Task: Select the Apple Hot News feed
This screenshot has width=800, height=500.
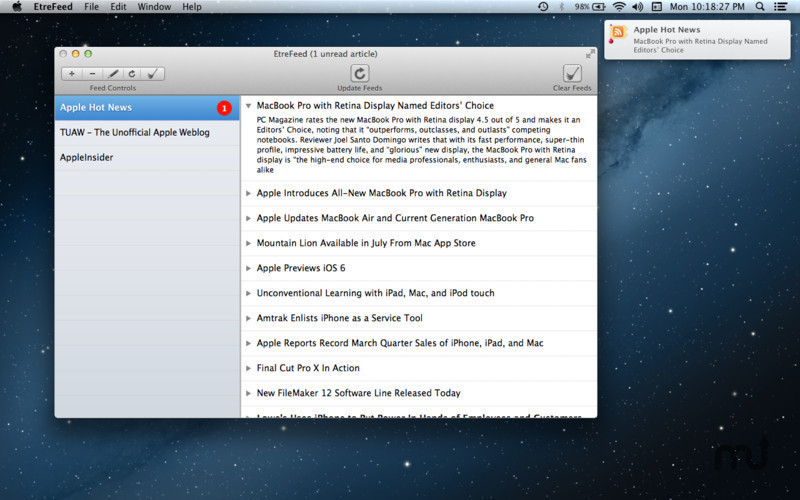Action: pyautogui.click(x=147, y=108)
